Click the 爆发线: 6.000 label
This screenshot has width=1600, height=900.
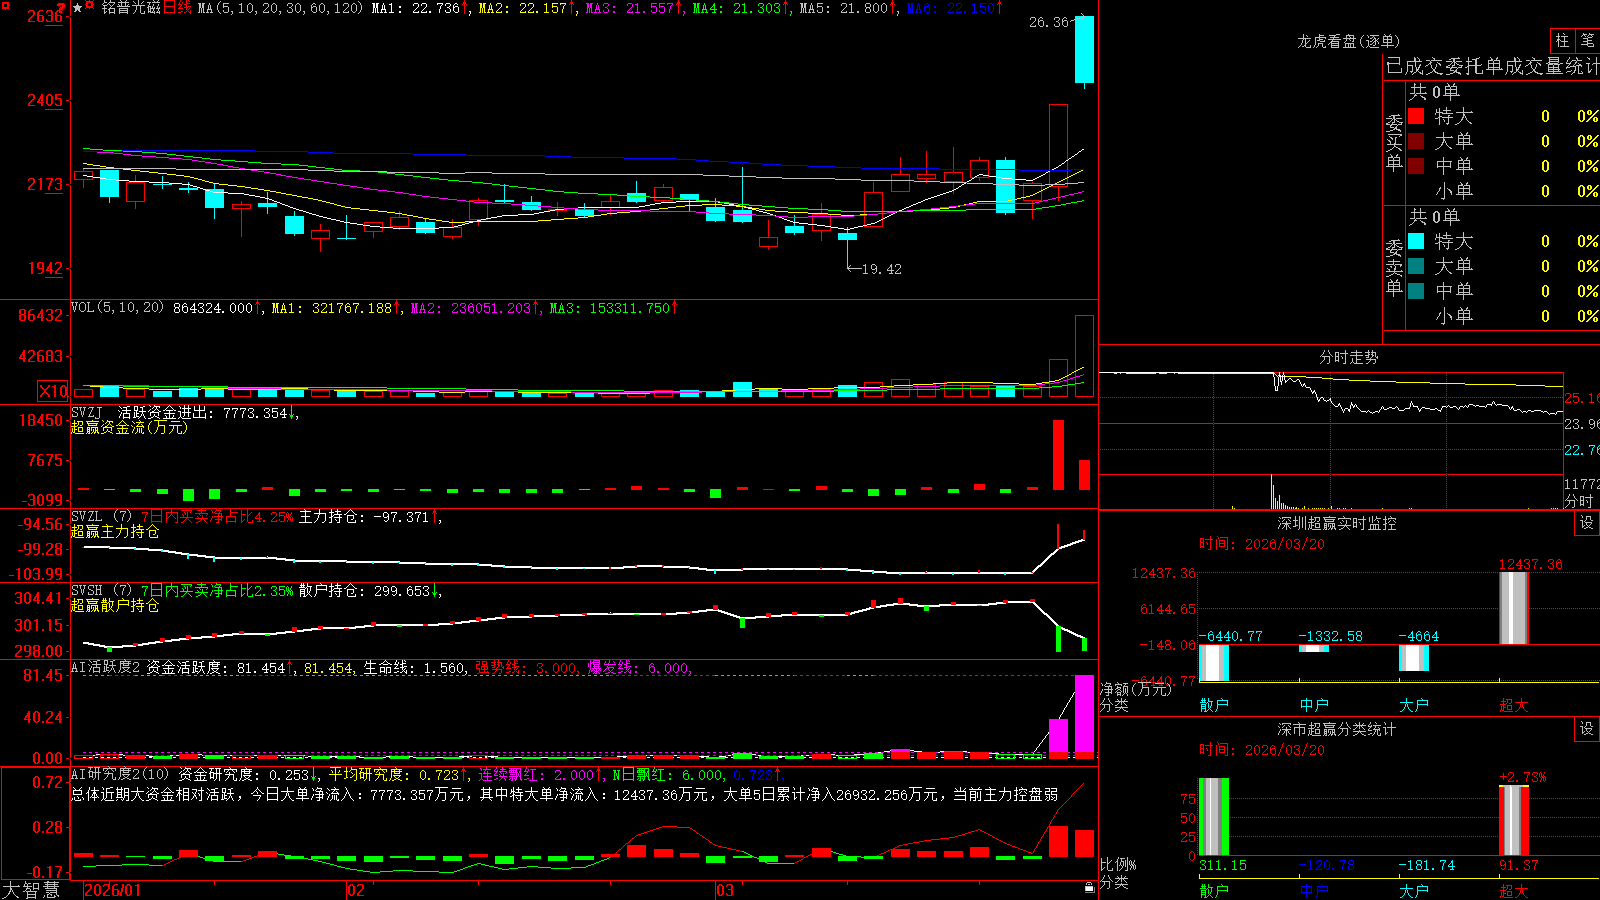[639, 668]
